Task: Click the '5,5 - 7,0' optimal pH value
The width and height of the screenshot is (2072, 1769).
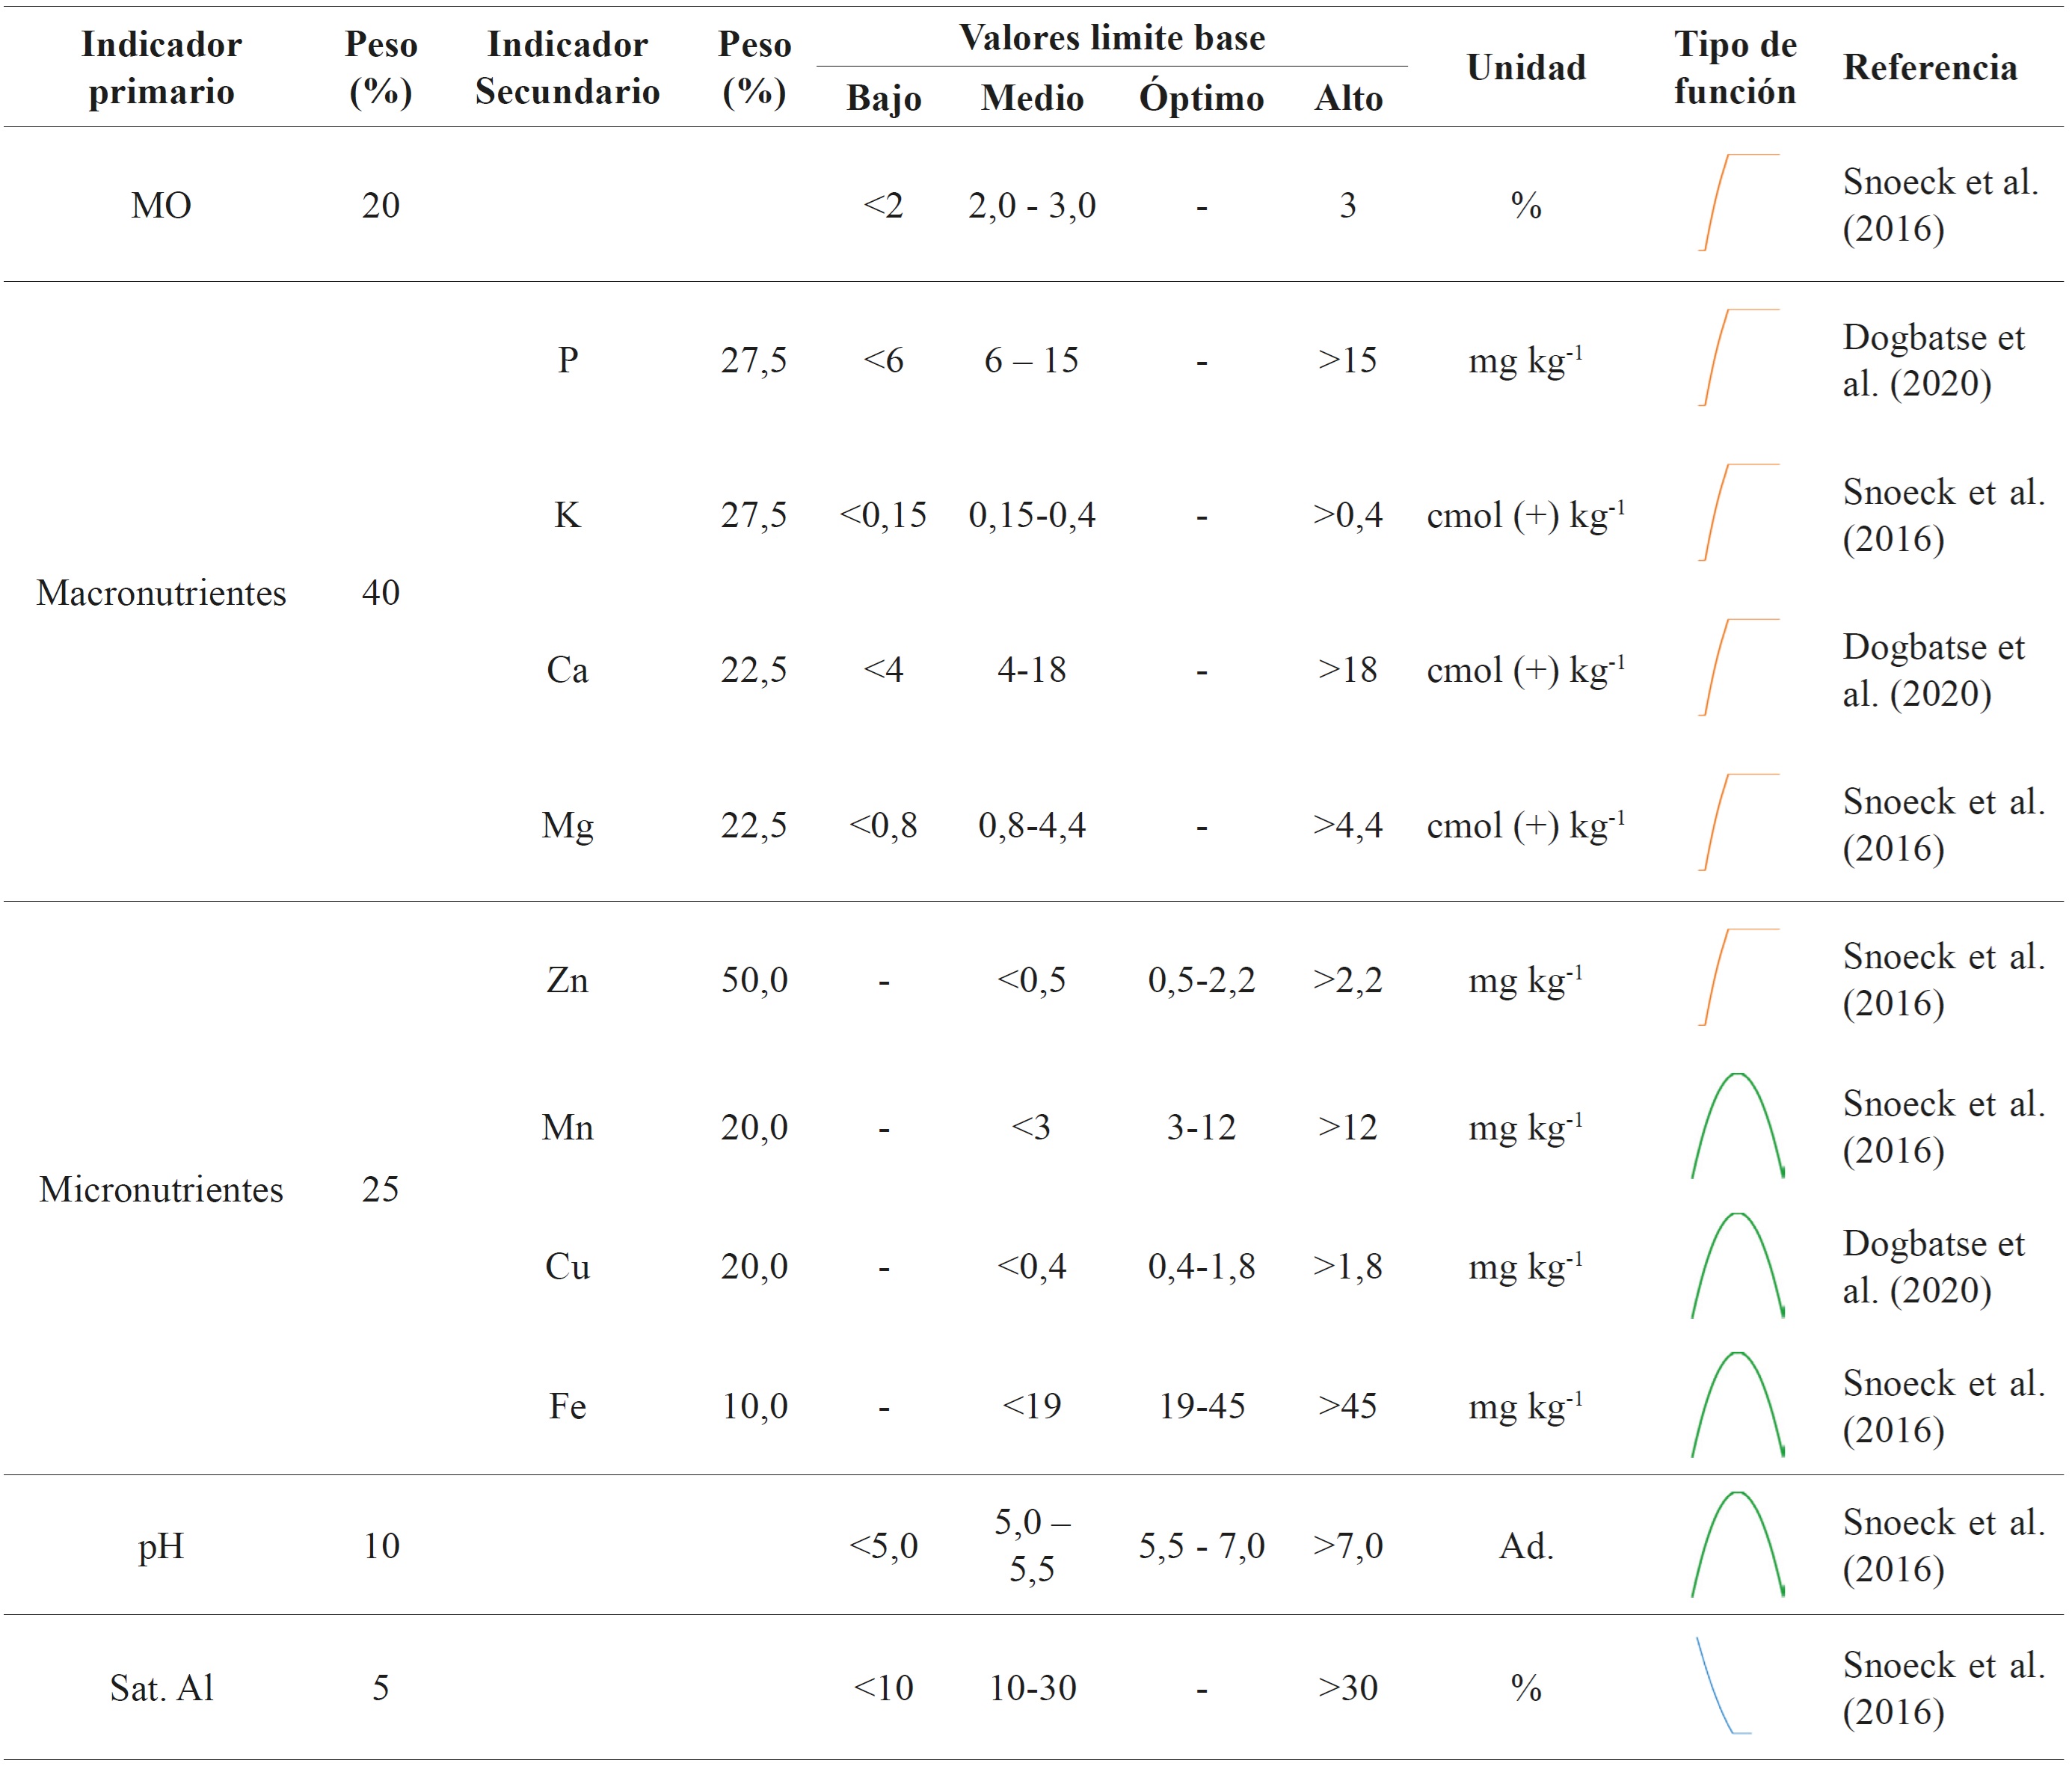Action: pyautogui.click(x=1201, y=1546)
